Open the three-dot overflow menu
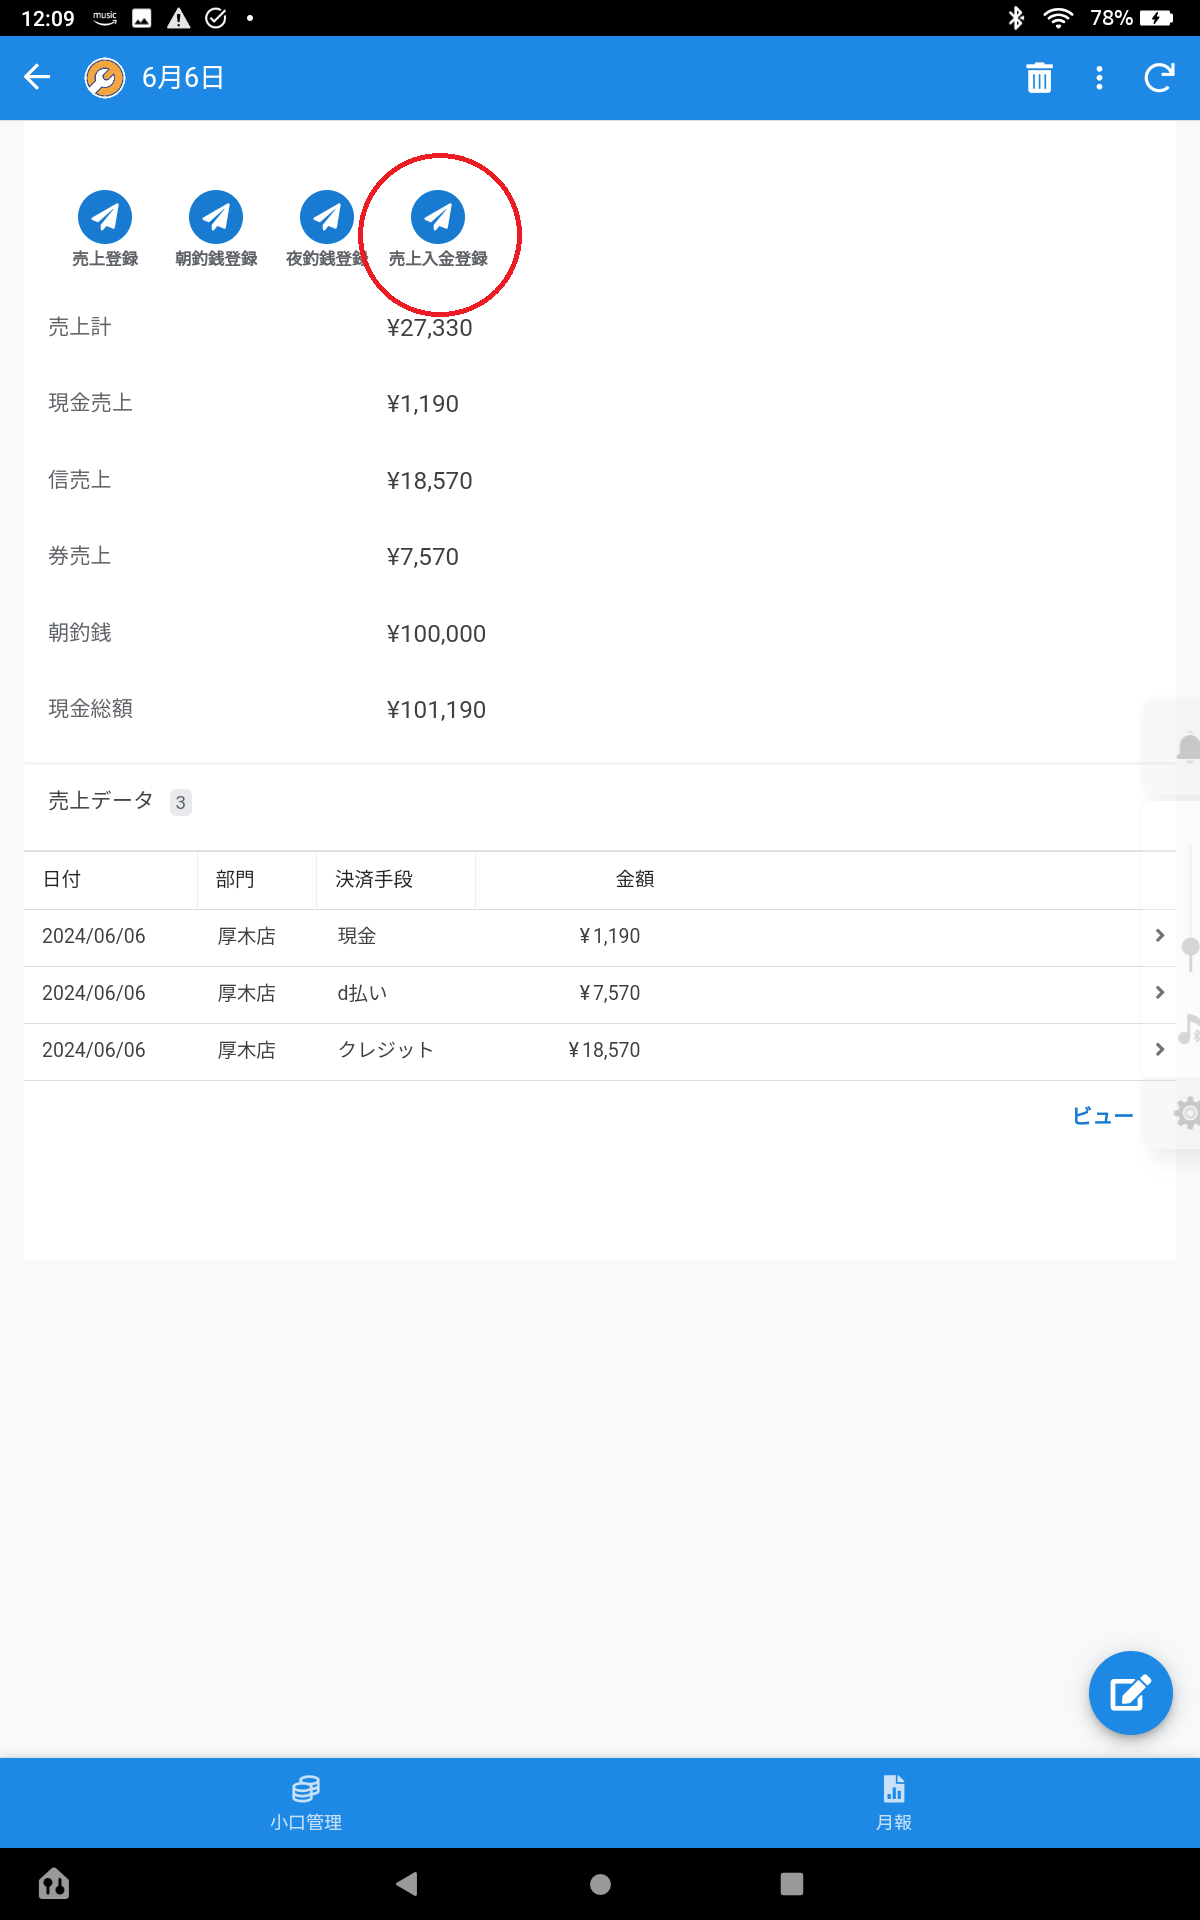1200x1920 pixels. click(1099, 78)
